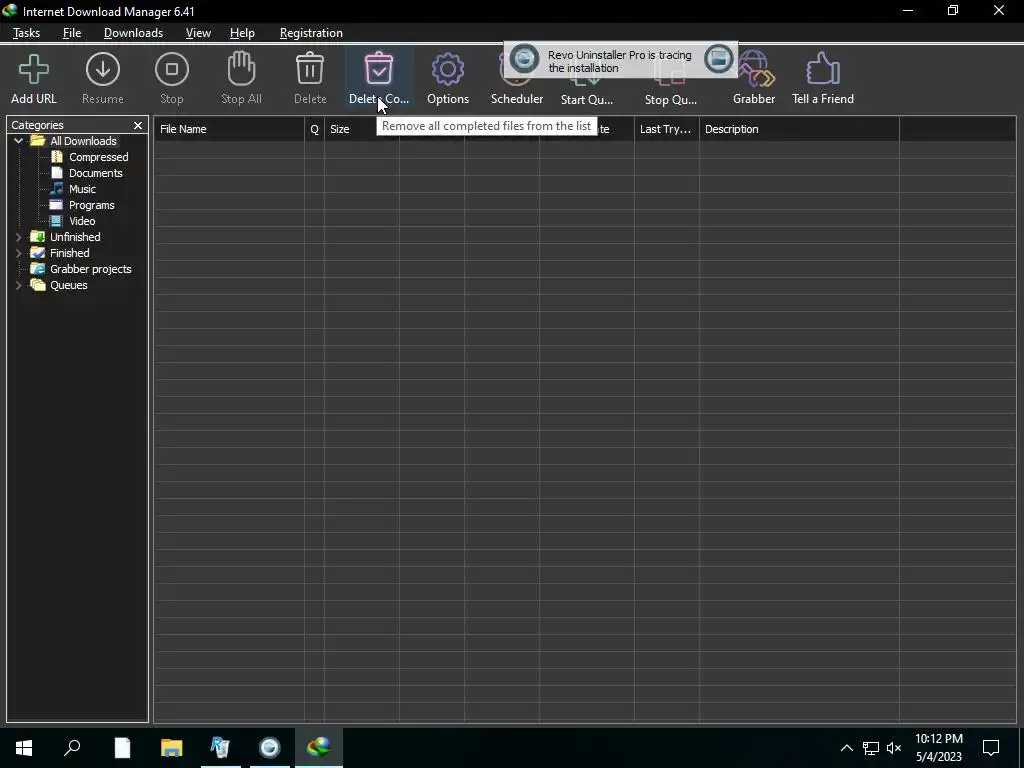Open Windows taskbar search
Image resolution: width=1024 pixels, height=768 pixels.
pyautogui.click(x=72, y=748)
